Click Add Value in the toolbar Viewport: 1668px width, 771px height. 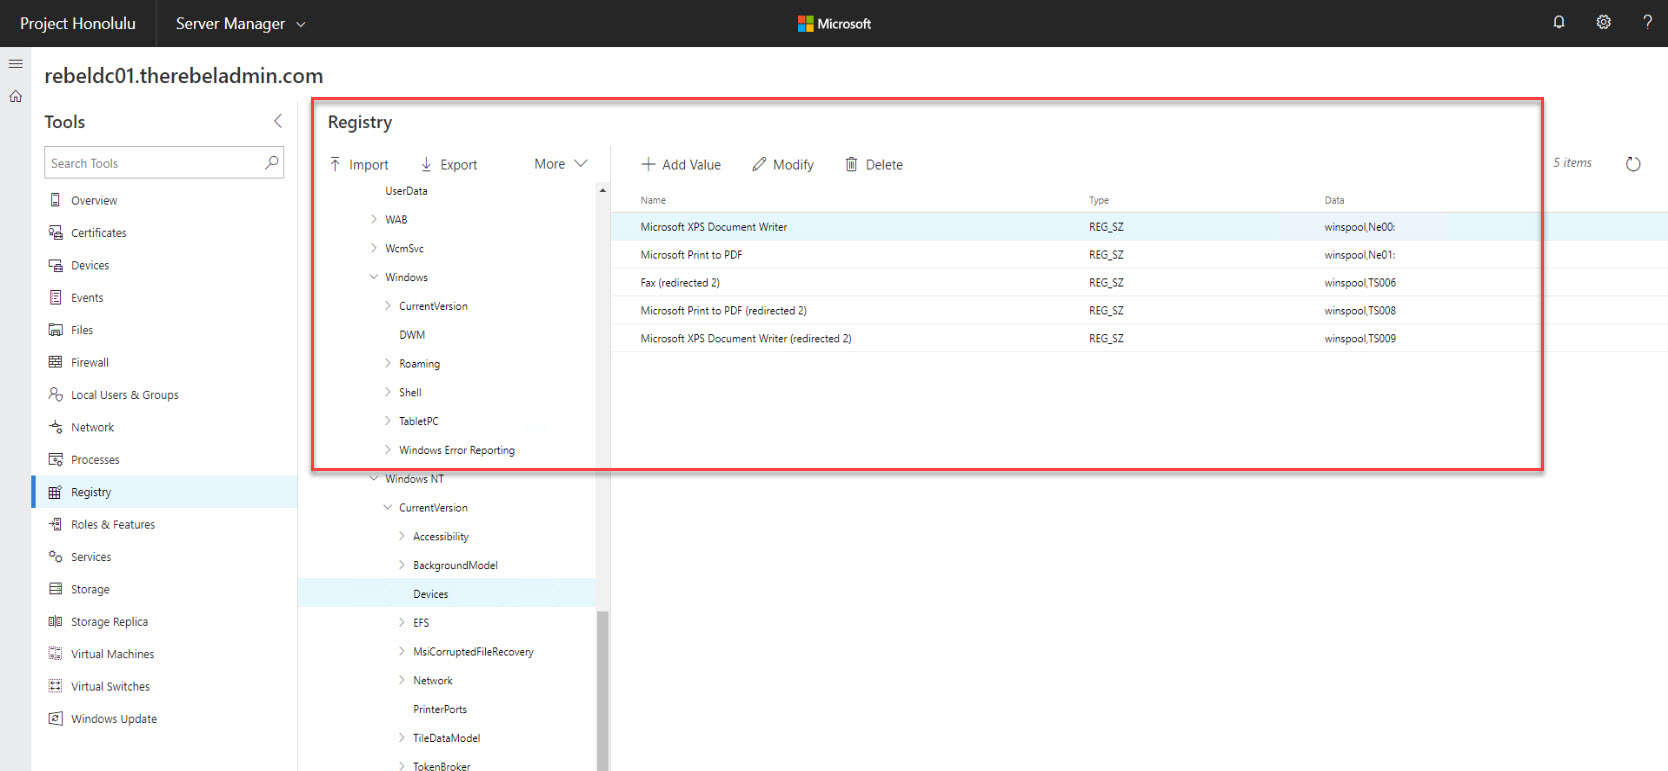click(681, 164)
